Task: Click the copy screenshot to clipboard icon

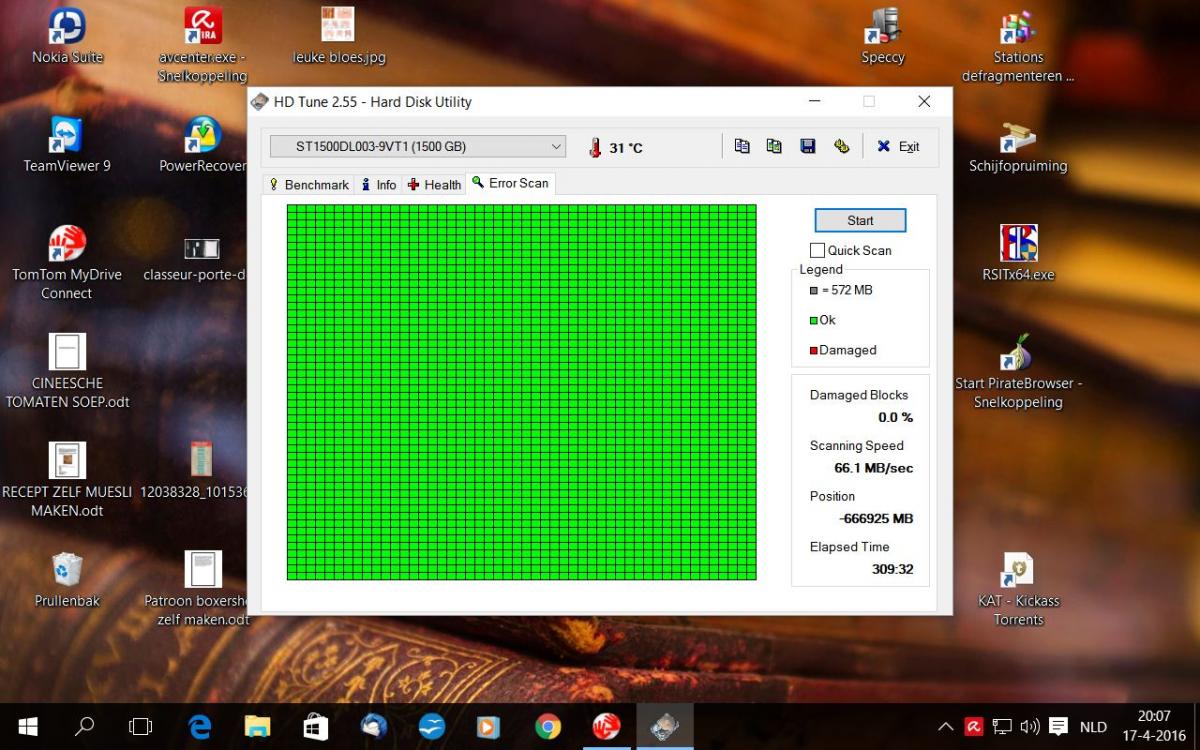Action: click(x=774, y=146)
